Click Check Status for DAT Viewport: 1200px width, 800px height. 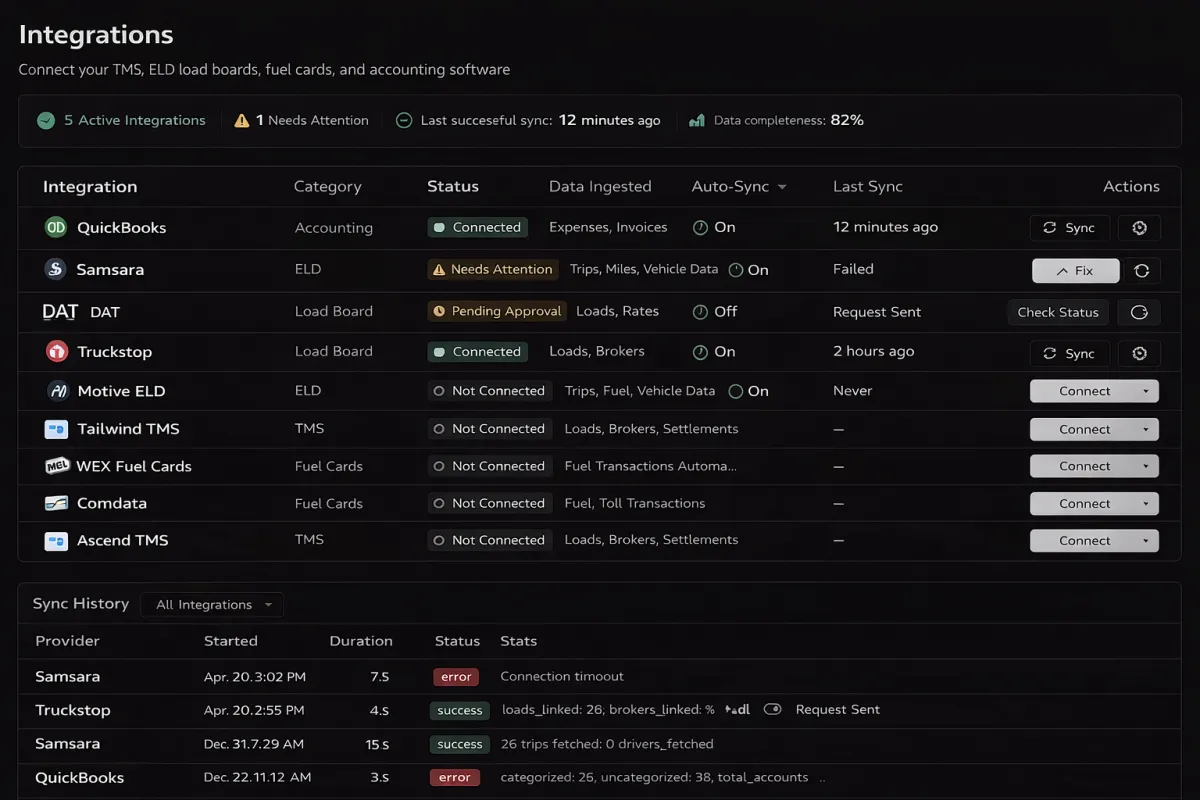[x=1058, y=312]
